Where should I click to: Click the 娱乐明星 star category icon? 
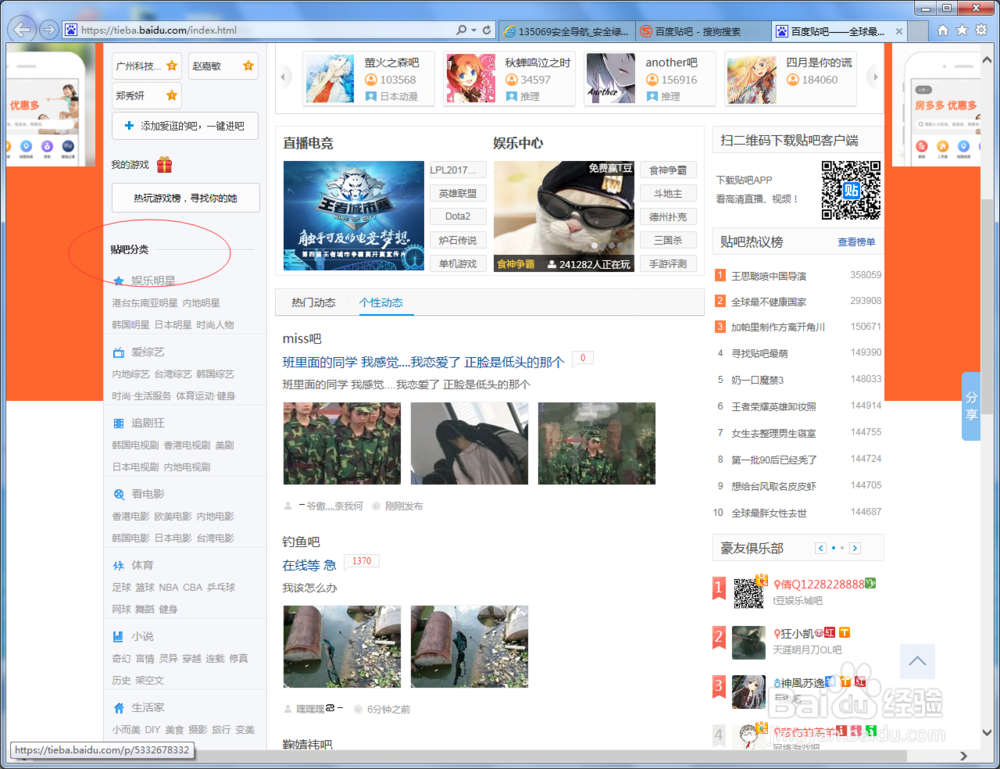(x=119, y=281)
